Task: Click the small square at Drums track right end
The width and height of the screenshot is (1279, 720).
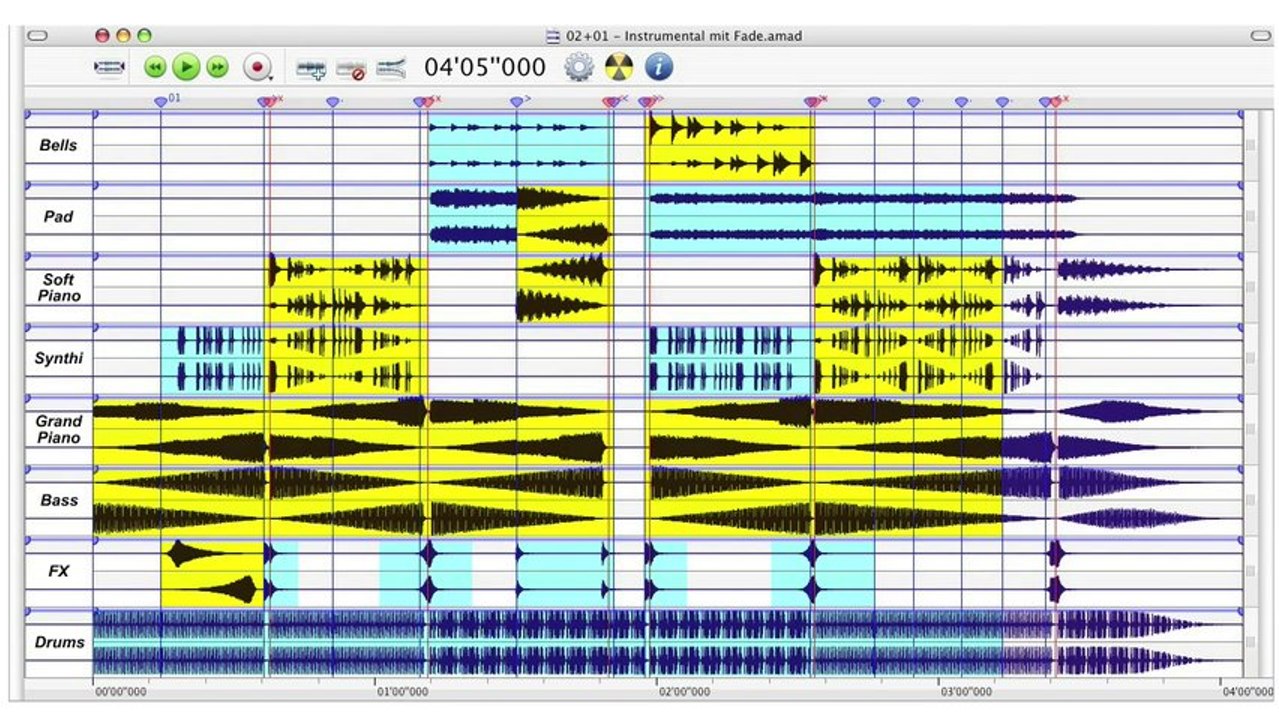Action: click(1249, 643)
